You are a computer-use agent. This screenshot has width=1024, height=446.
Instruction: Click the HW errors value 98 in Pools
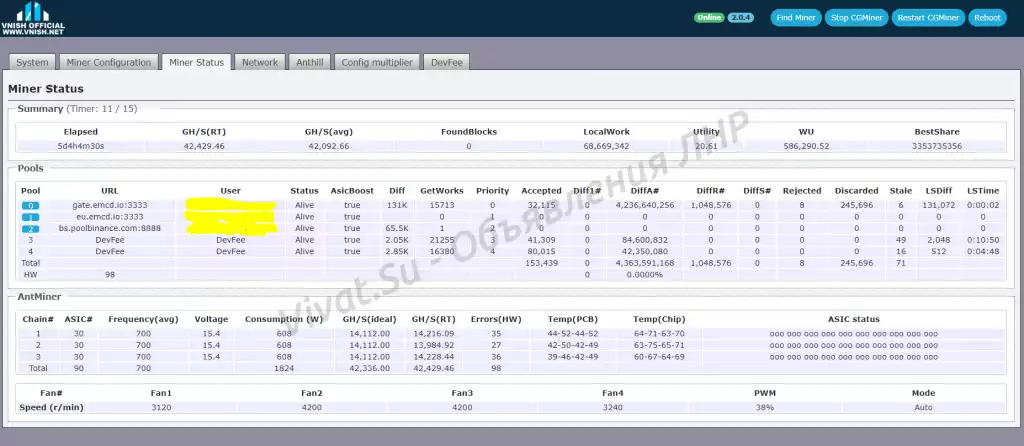[x=110, y=275]
